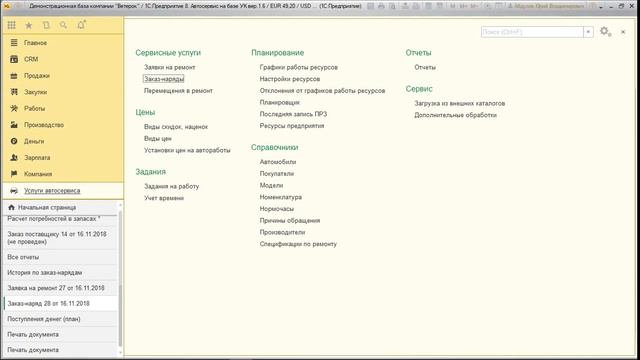Screen dimensions: 640x360
Task: Open Дополнительные обработки link
Action: [456, 115]
